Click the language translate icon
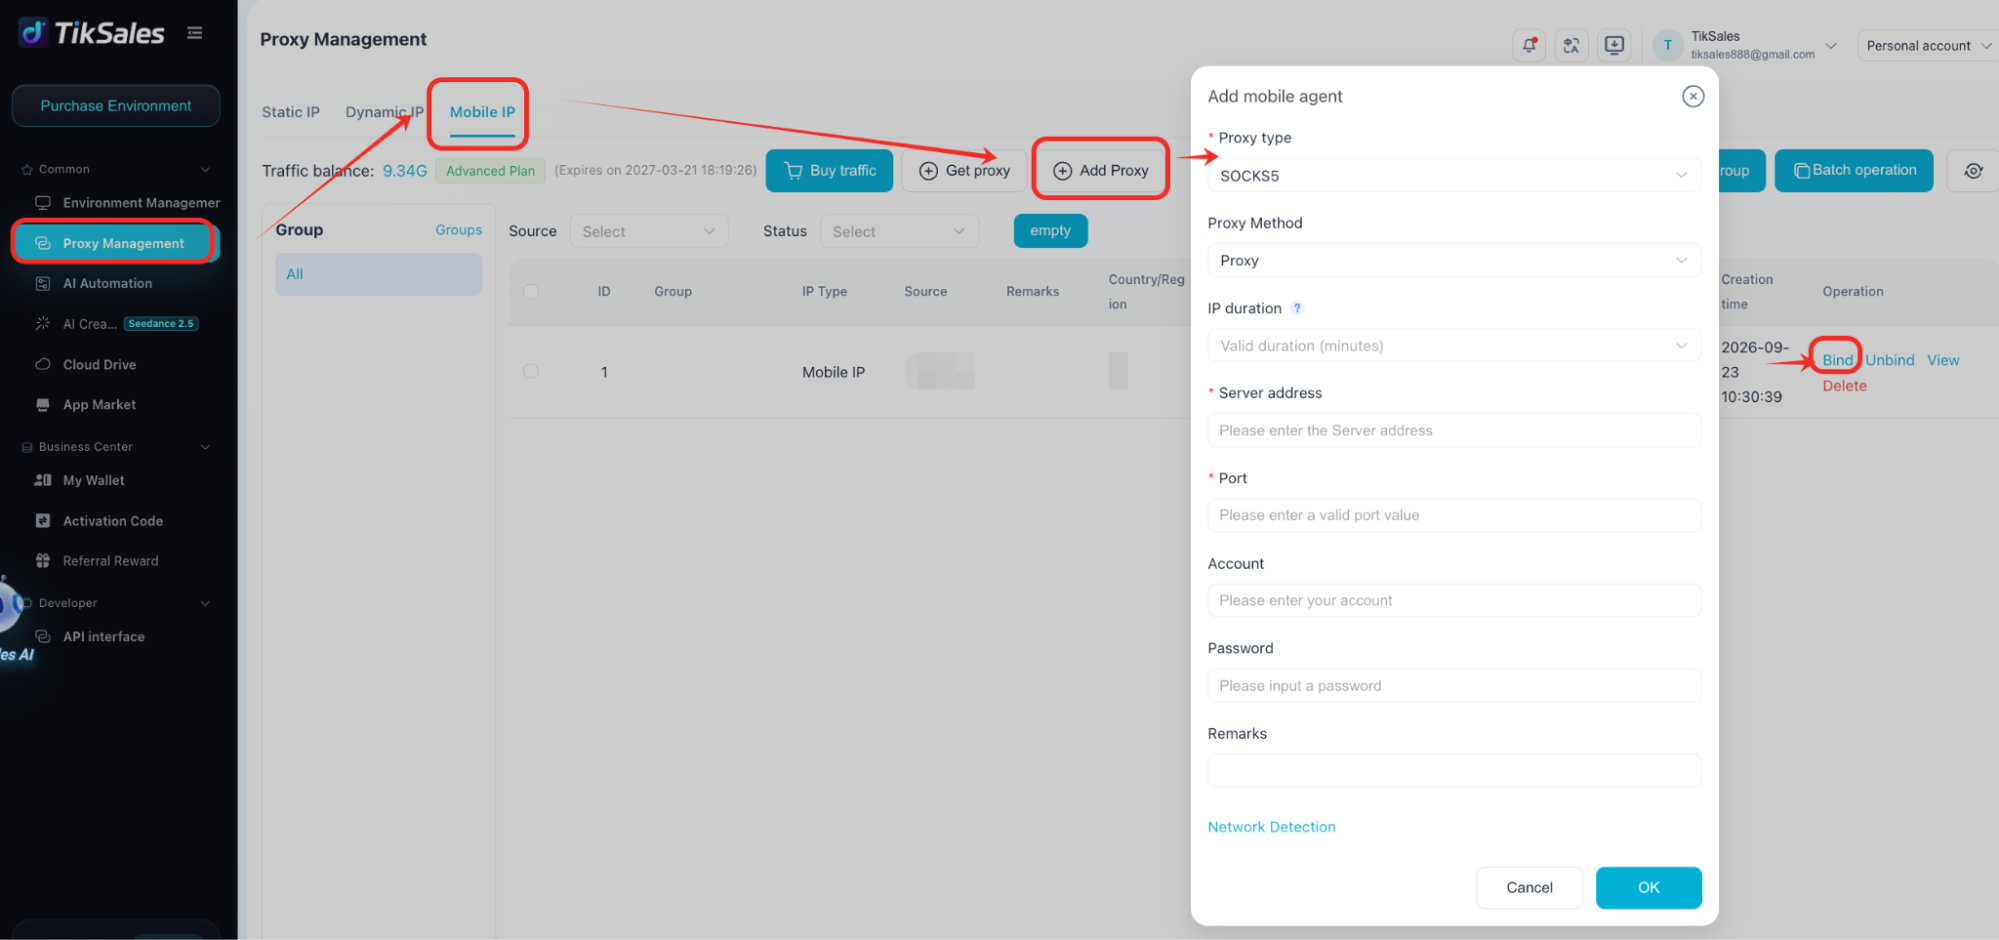 1571,45
